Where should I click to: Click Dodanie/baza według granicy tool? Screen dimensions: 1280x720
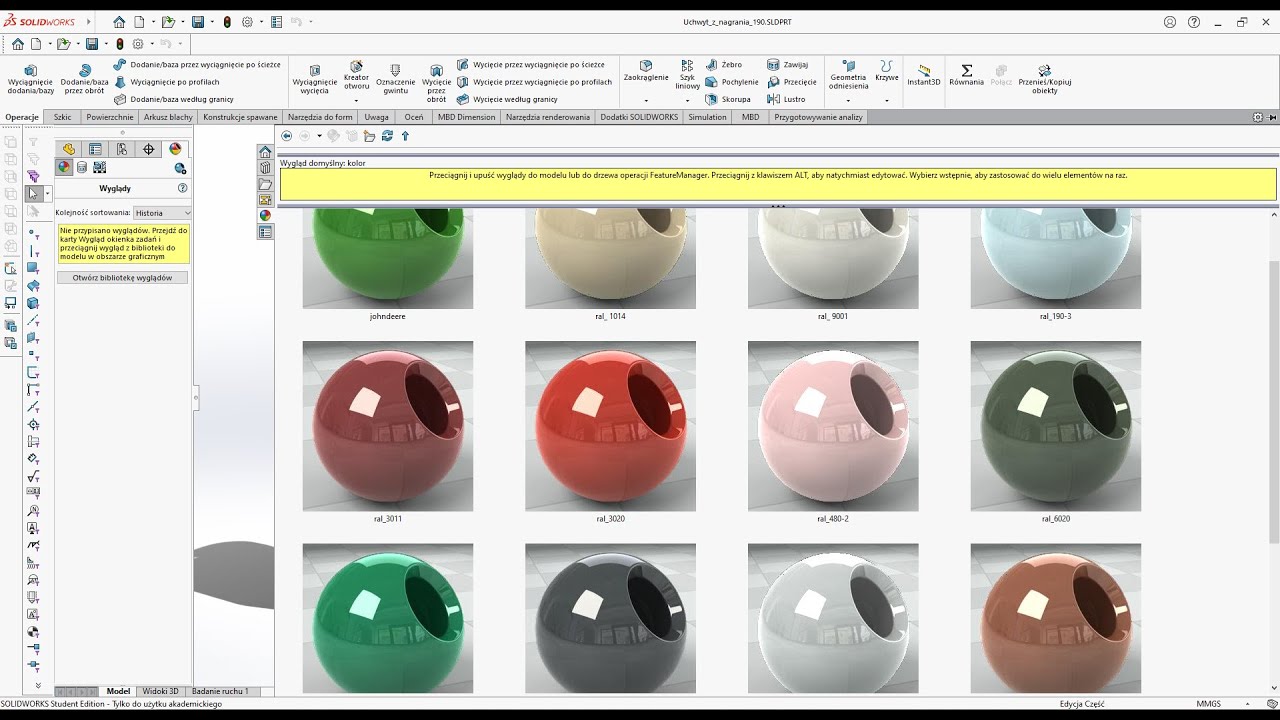(174, 99)
